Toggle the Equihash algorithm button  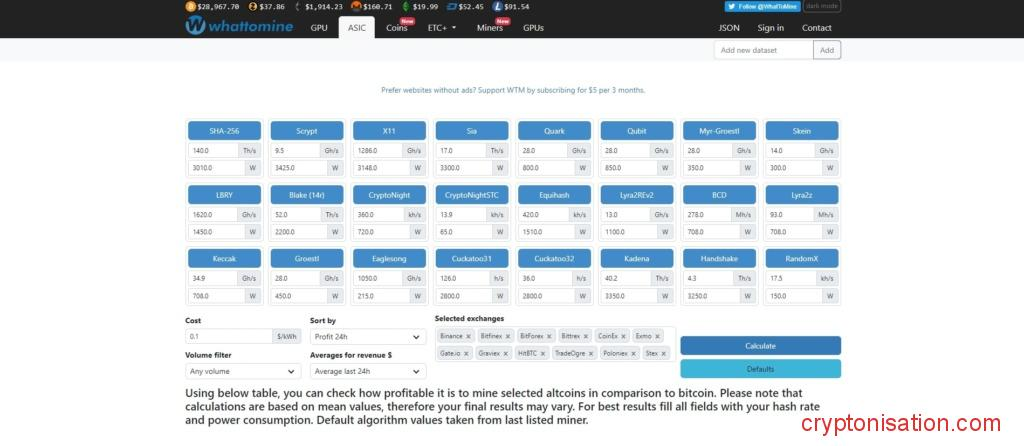553,195
